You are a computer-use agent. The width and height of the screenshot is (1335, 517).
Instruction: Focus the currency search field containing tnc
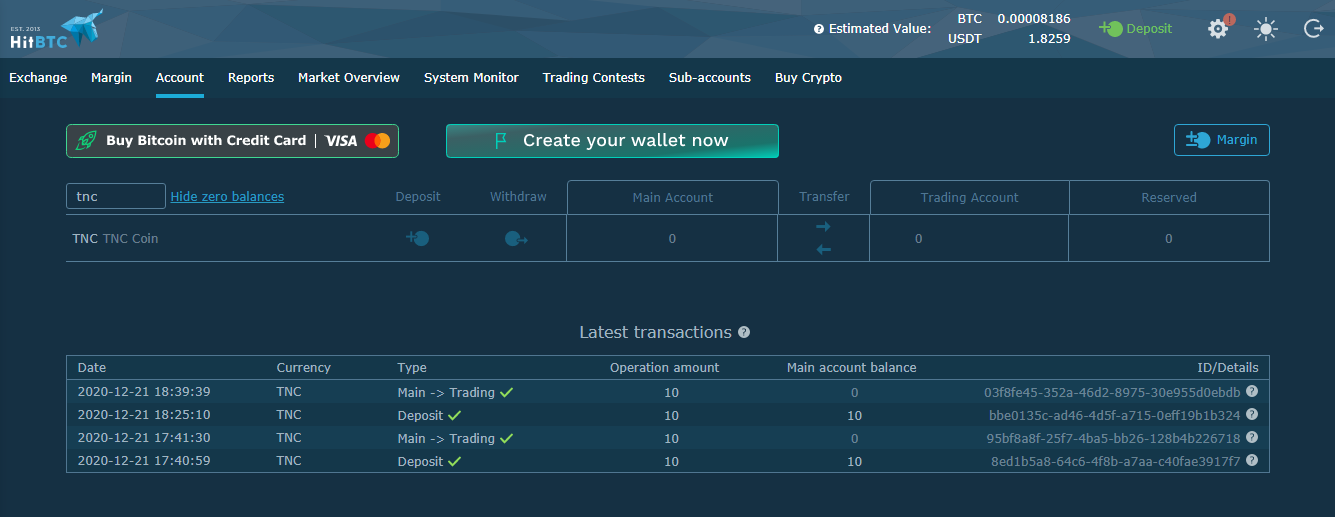pos(116,196)
